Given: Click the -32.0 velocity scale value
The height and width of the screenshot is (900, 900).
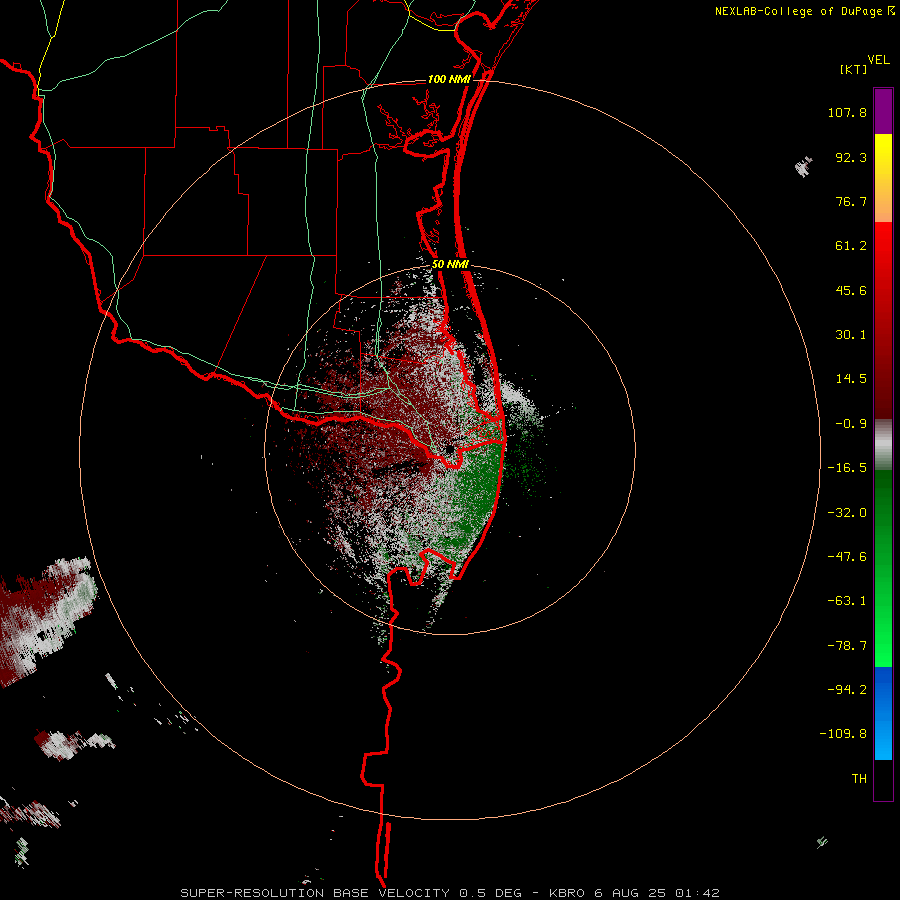Looking at the screenshot, I should coord(847,513).
